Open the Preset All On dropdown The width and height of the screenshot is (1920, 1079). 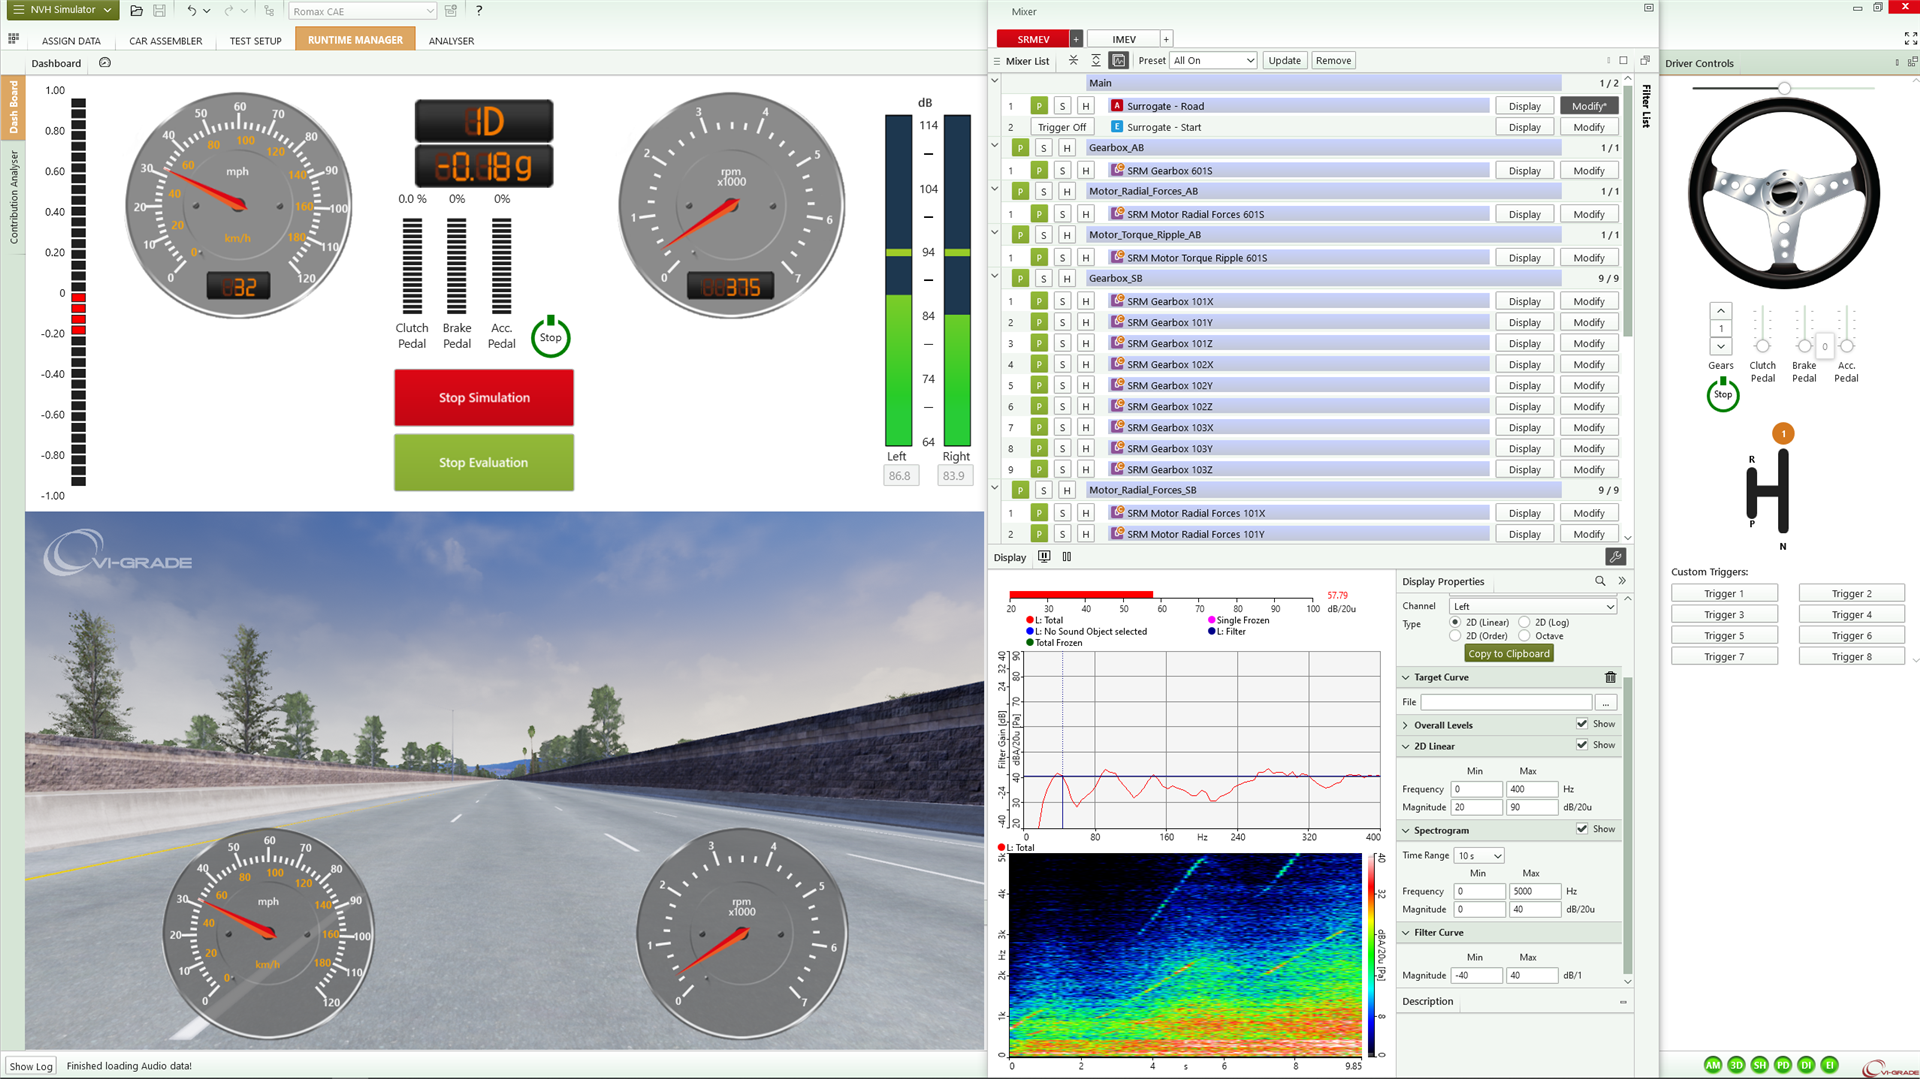click(x=1213, y=60)
